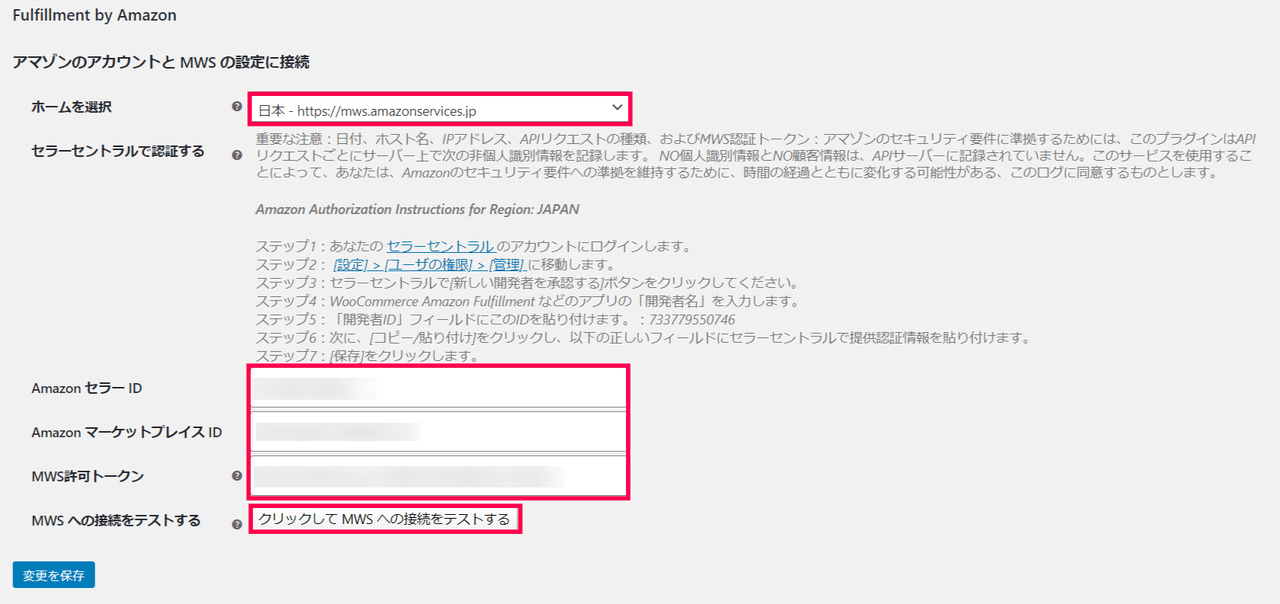Click the help icon beside MWS許可トークン
Viewport: 1280px width, 604px height.
pos(237,476)
